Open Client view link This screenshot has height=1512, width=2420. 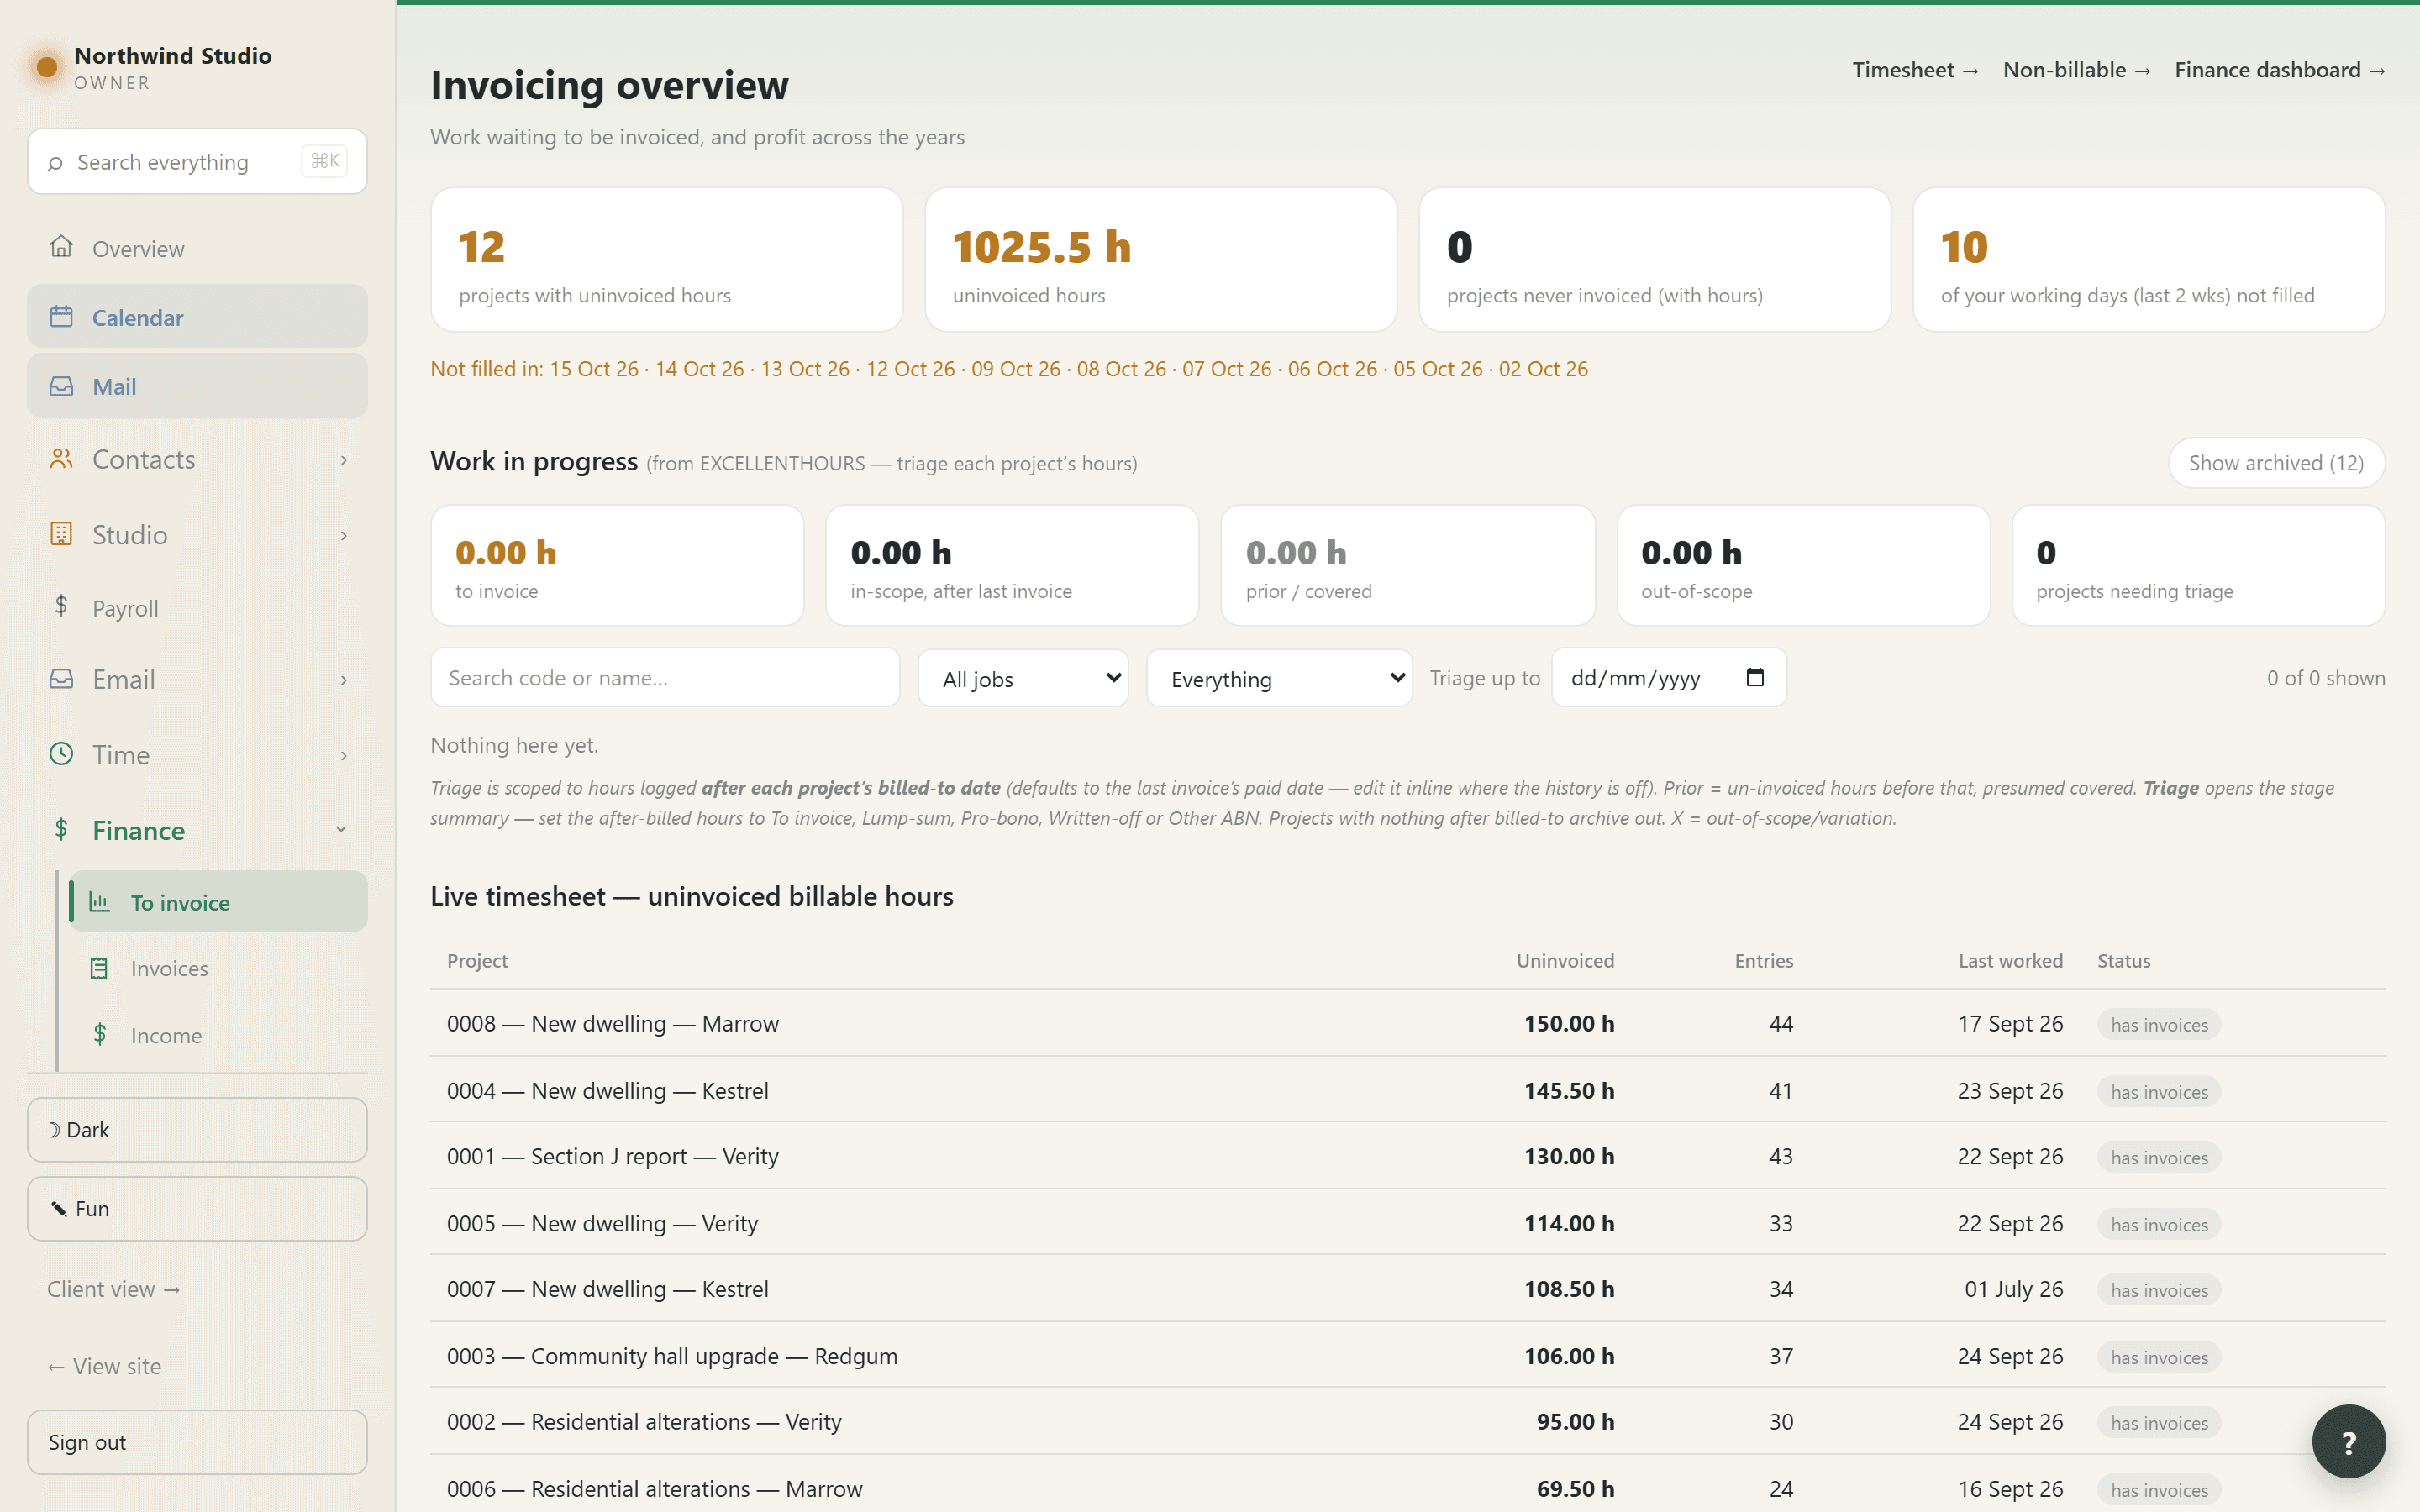point(113,1289)
